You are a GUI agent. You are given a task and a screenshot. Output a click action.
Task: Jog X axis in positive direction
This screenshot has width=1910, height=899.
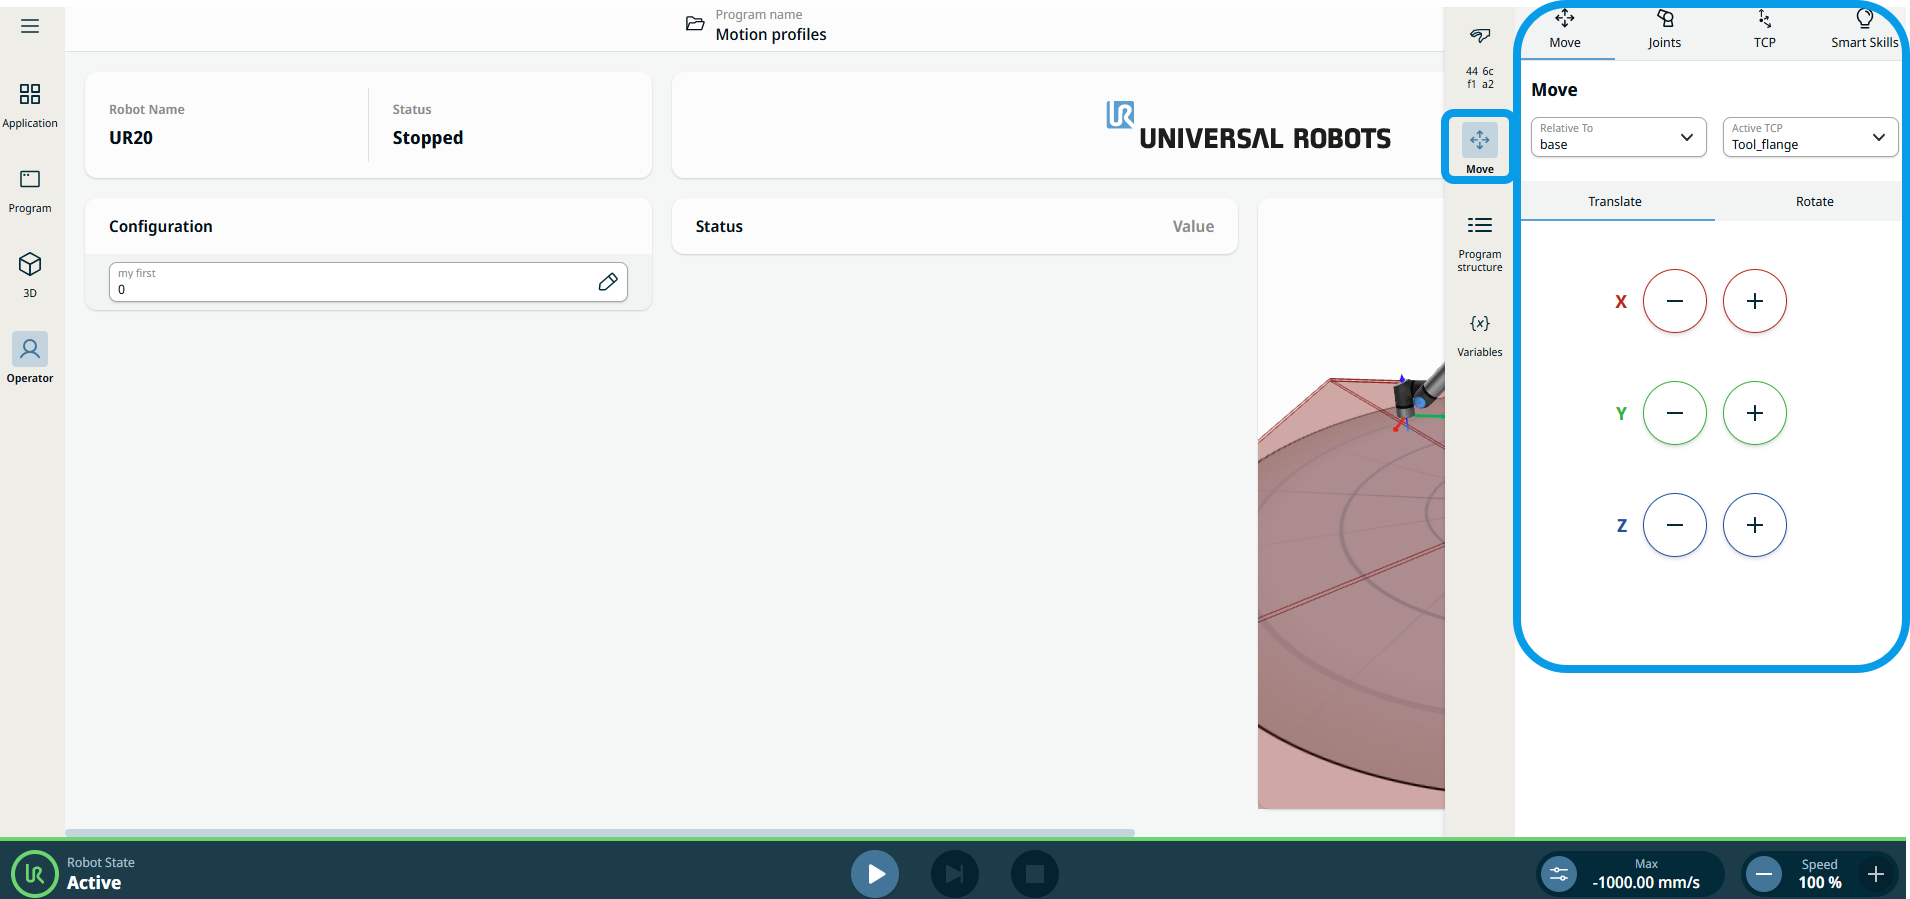pos(1754,301)
